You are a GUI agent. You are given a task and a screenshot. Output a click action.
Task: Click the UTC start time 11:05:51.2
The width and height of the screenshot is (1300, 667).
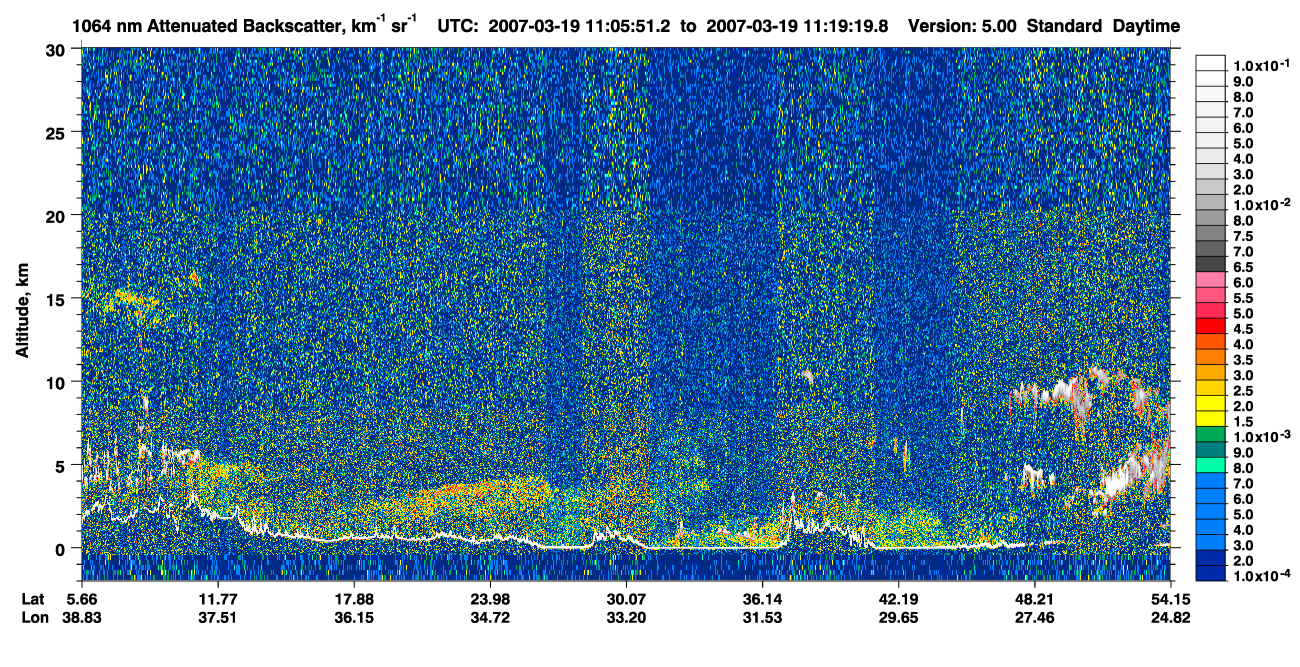pyautogui.click(x=625, y=26)
